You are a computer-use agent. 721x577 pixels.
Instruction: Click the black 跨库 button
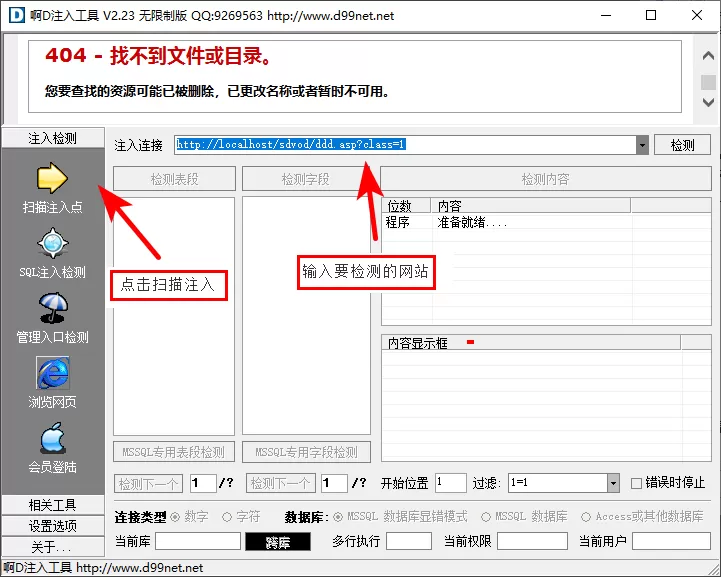278,542
